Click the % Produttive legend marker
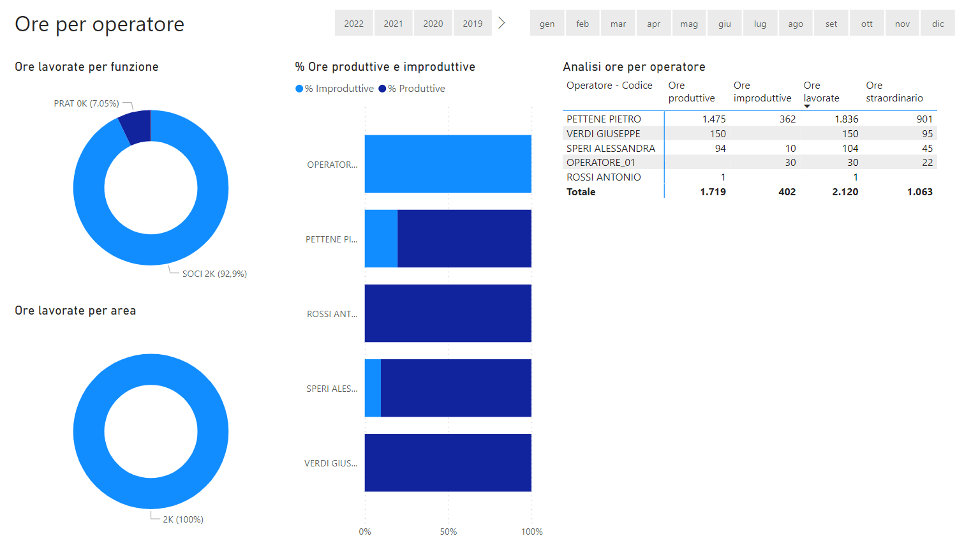The width and height of the screenshot is (964, 544). (384, 89)
